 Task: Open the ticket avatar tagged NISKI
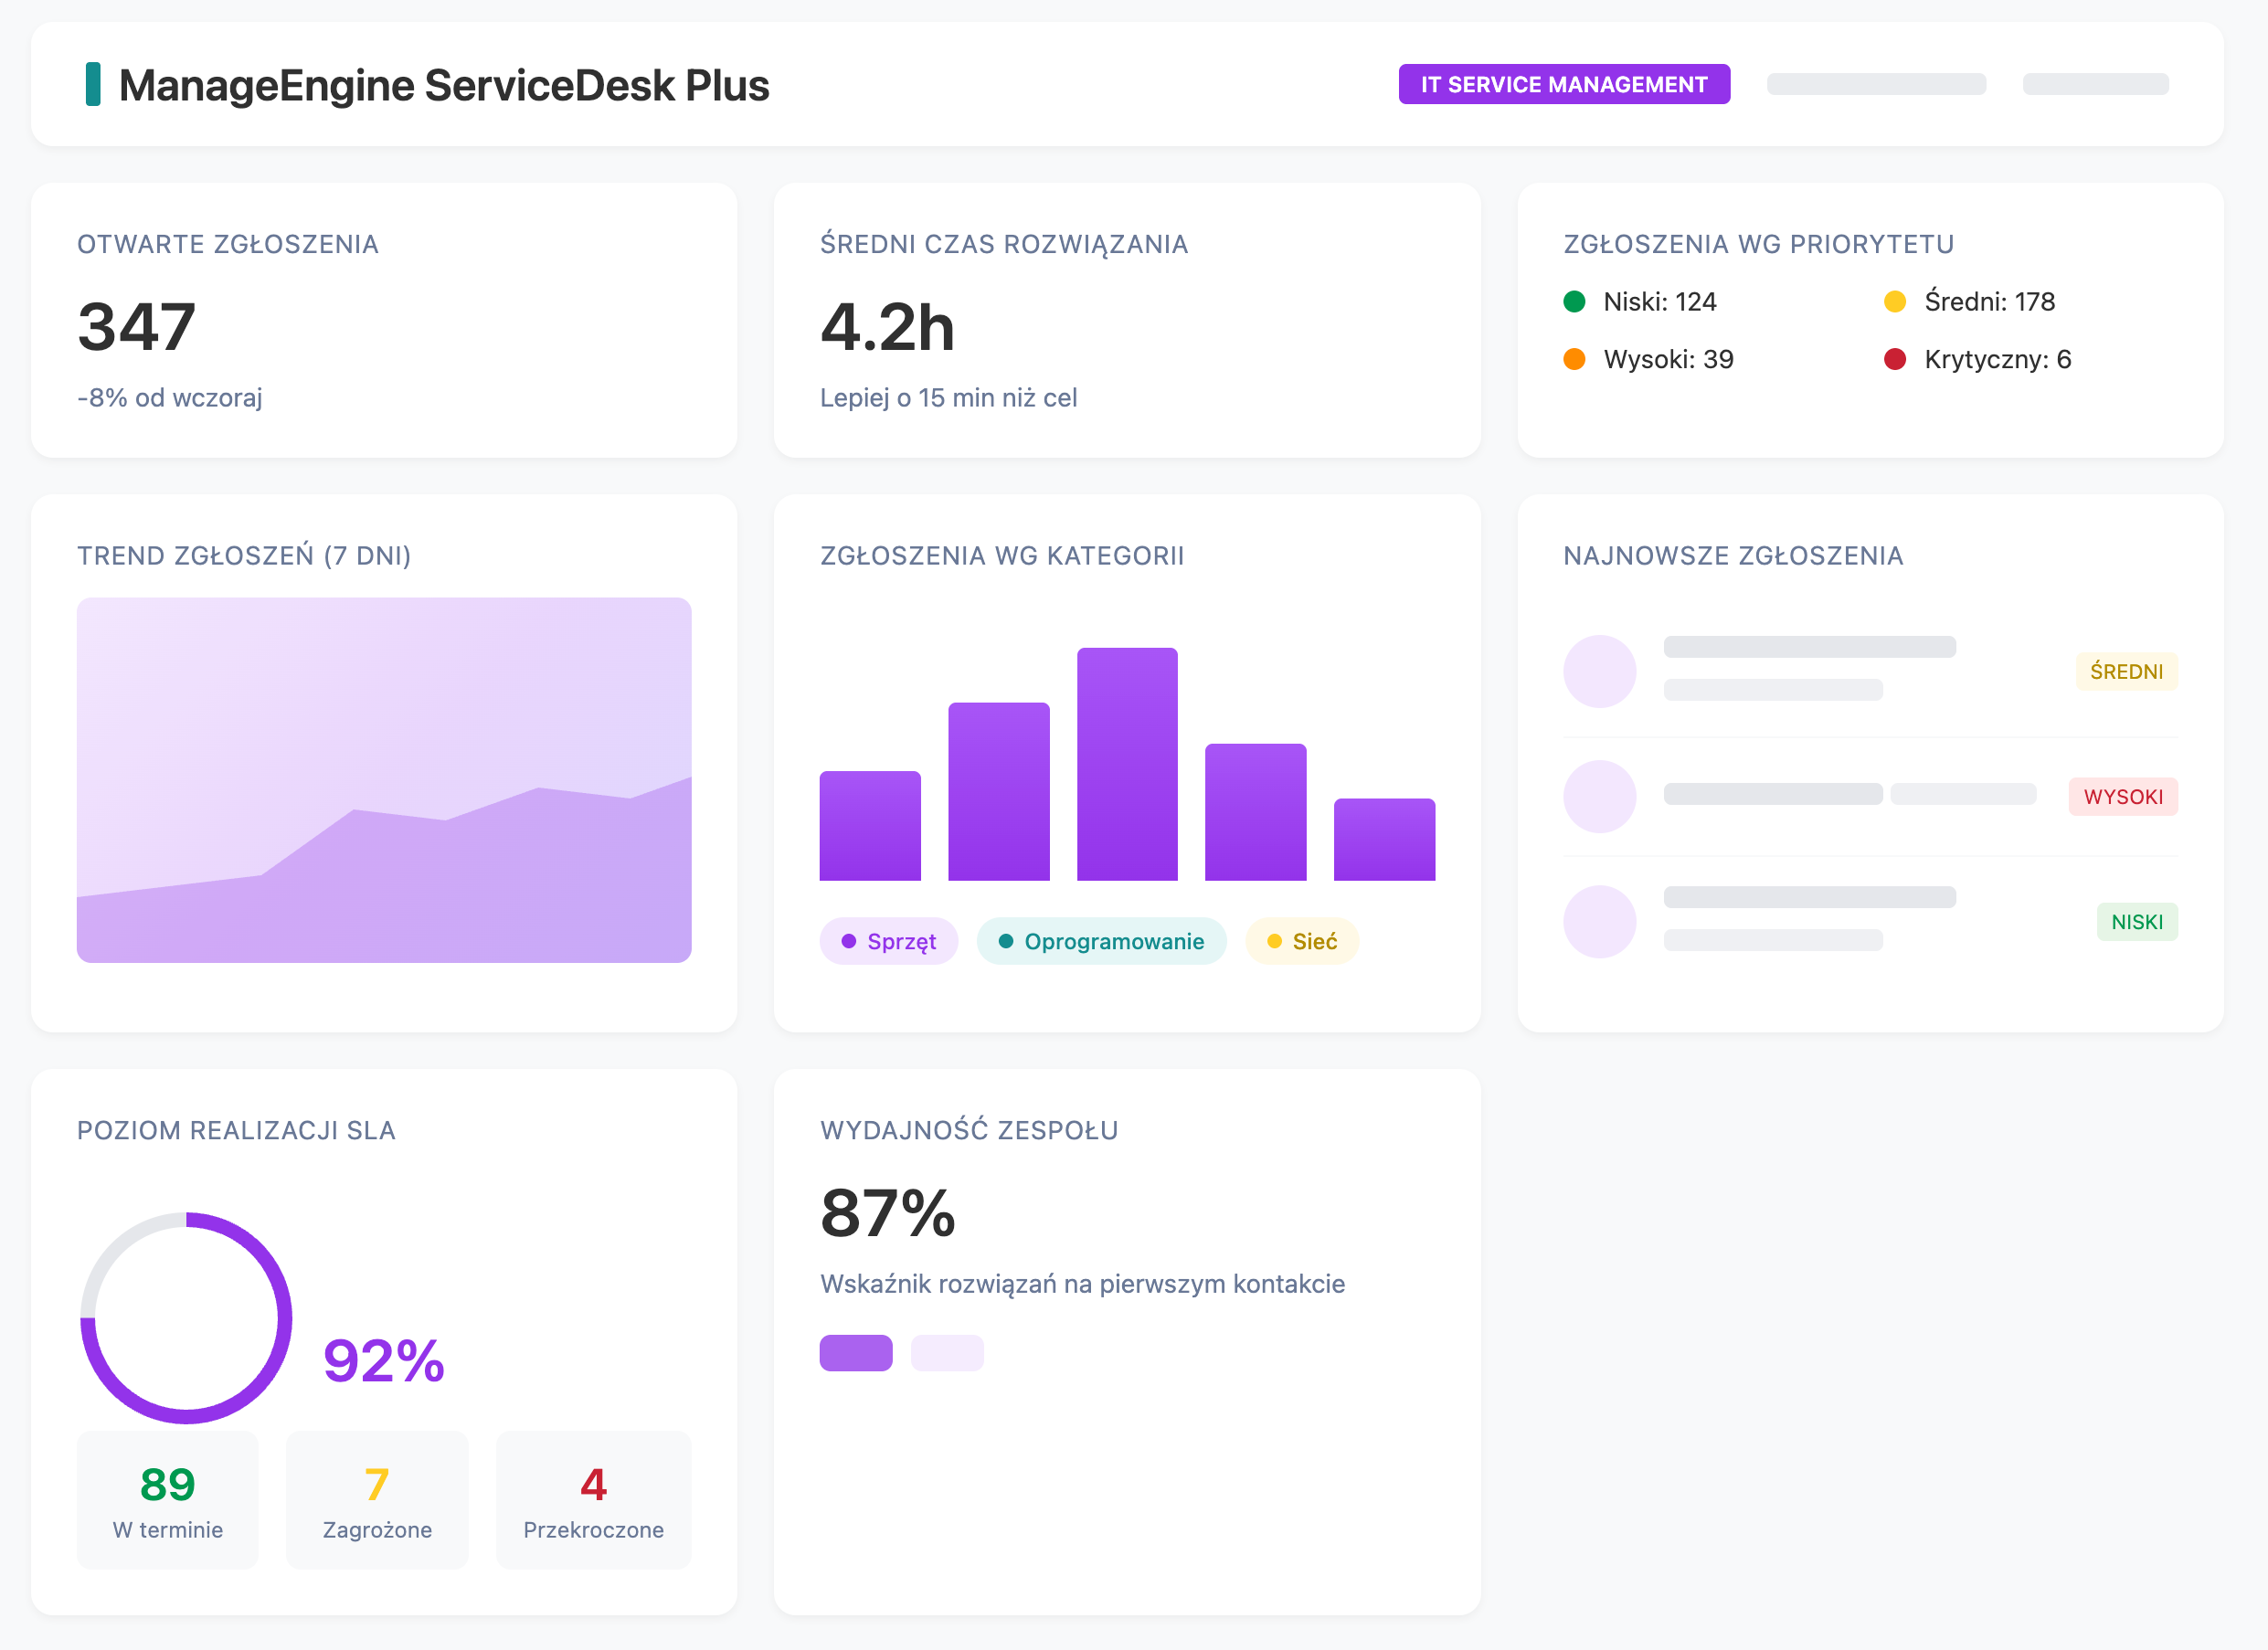point(1599,921)
